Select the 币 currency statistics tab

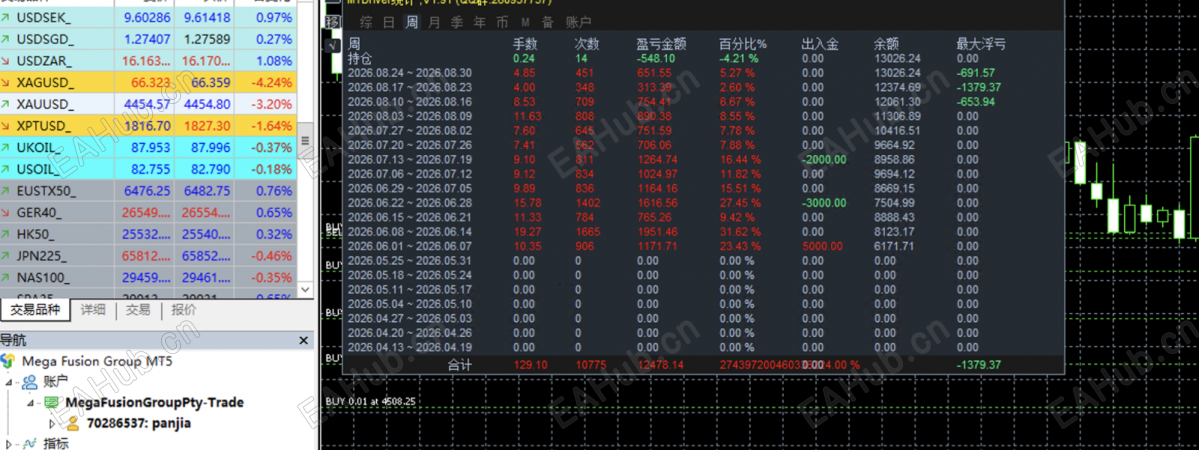pyautogui.click(x=502, y=22)
